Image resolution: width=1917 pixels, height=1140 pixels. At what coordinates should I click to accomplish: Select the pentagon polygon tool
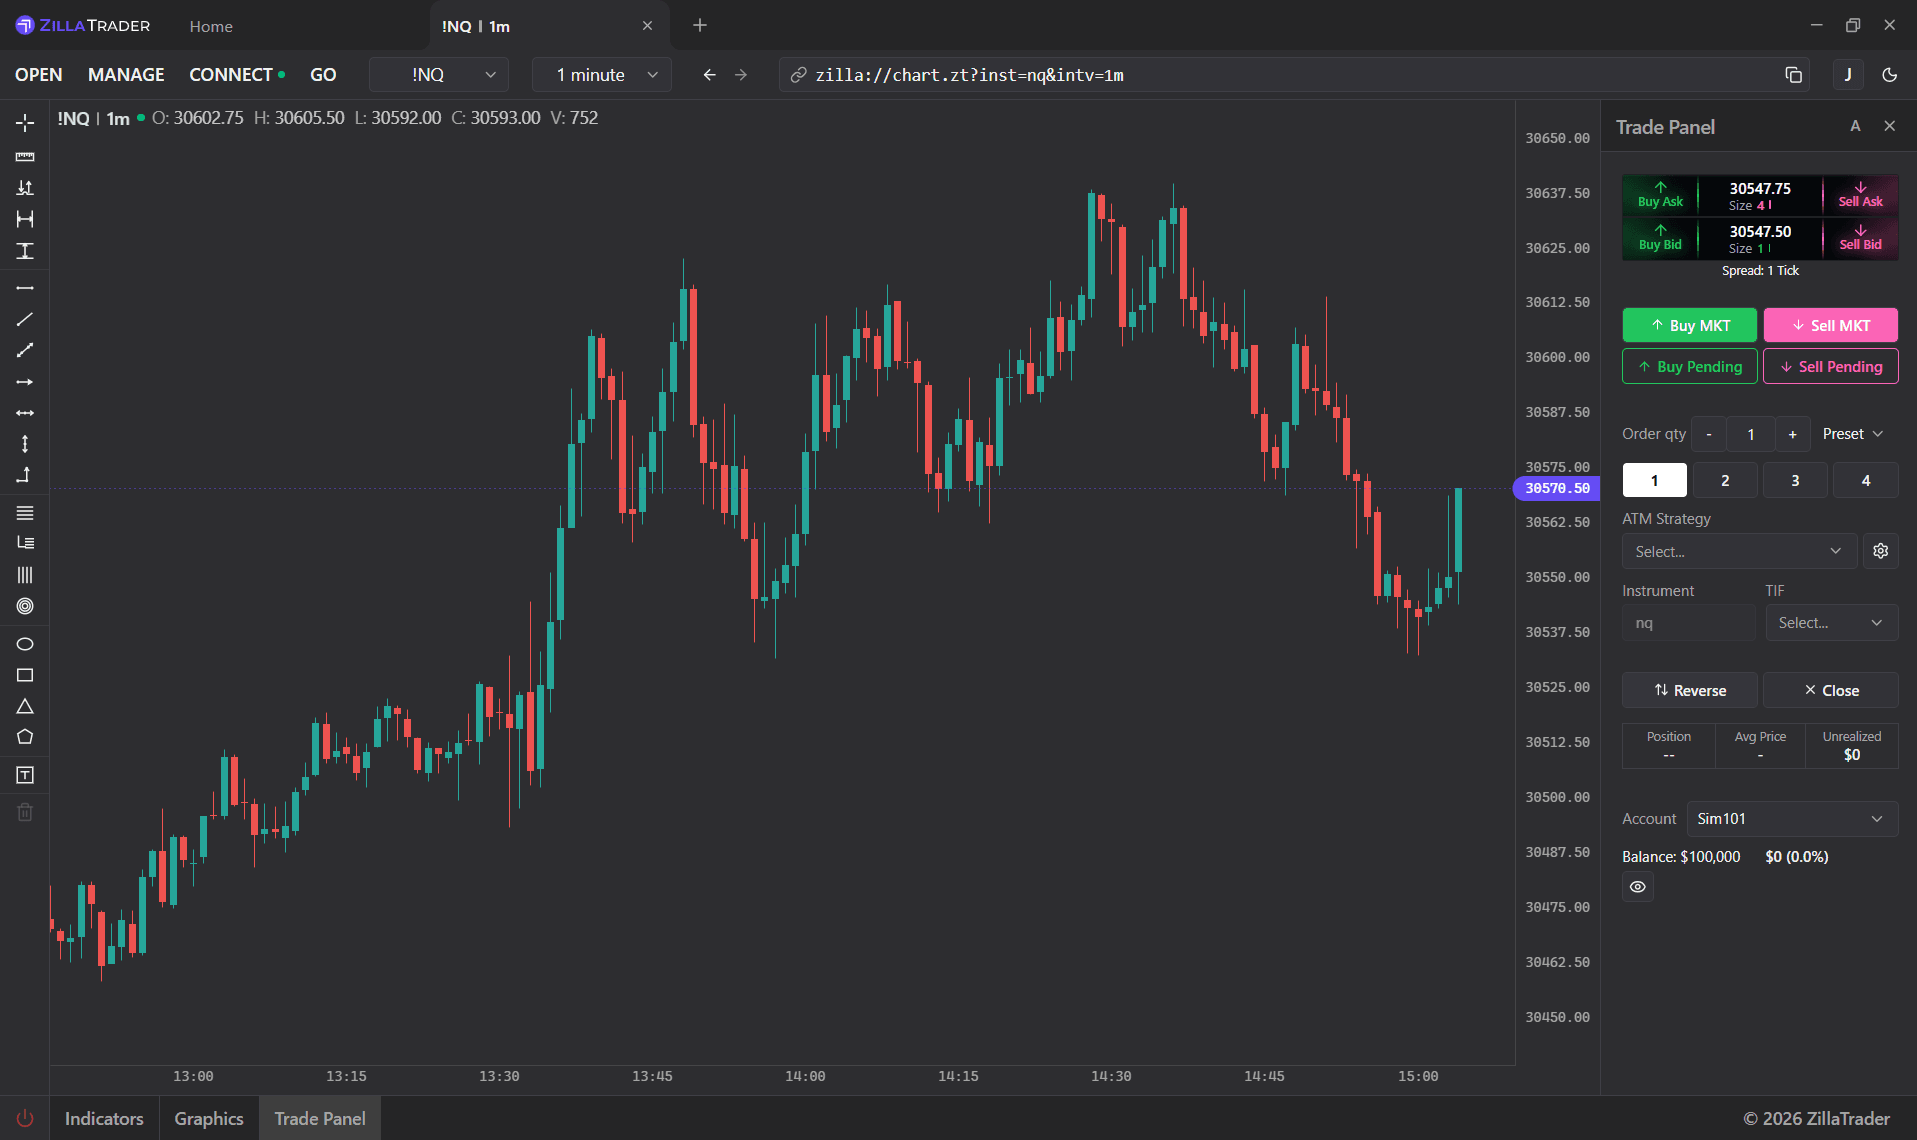pyautogui.click(x=25, y=737)
